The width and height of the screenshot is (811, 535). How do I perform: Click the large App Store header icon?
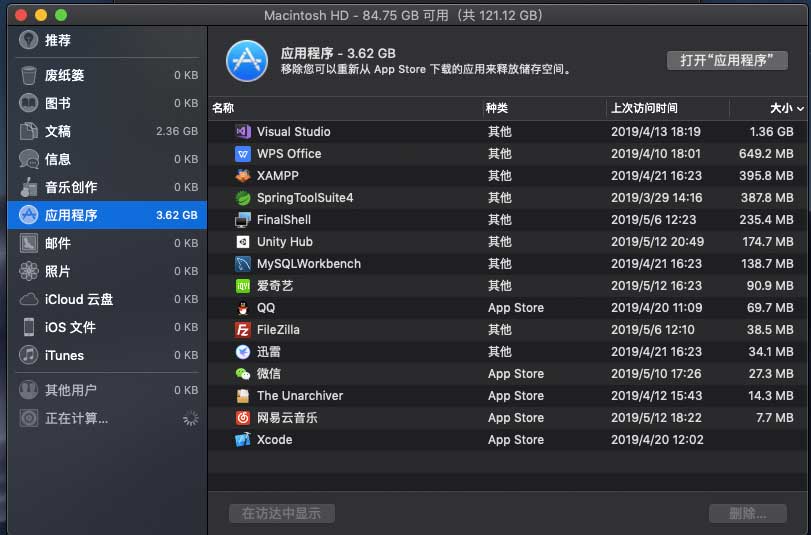coord(247,61)
